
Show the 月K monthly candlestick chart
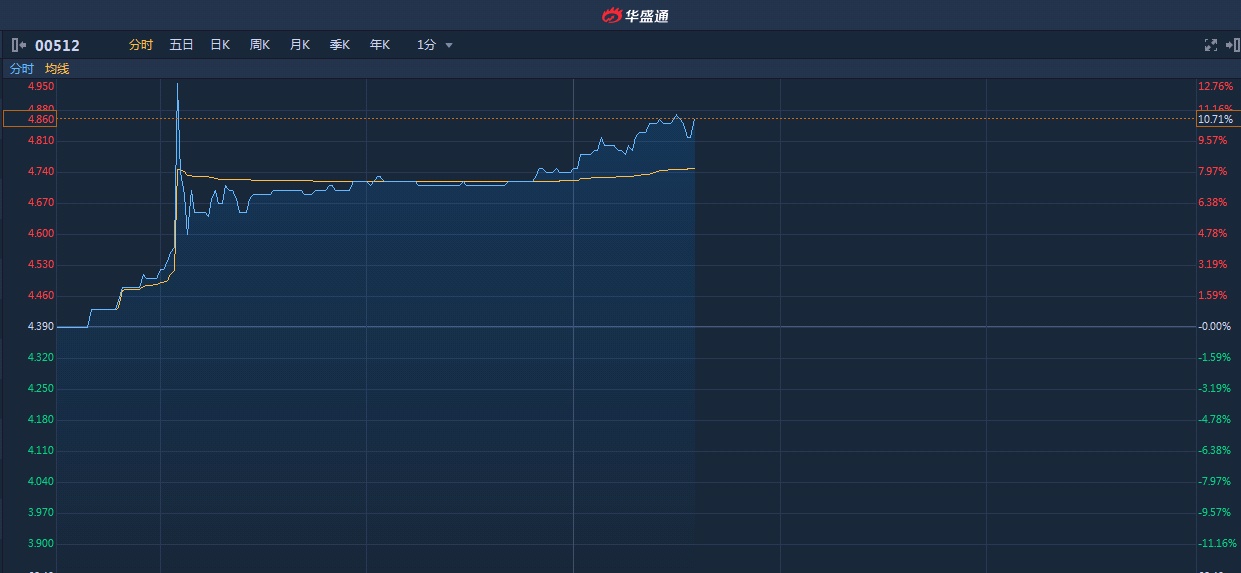300,45
